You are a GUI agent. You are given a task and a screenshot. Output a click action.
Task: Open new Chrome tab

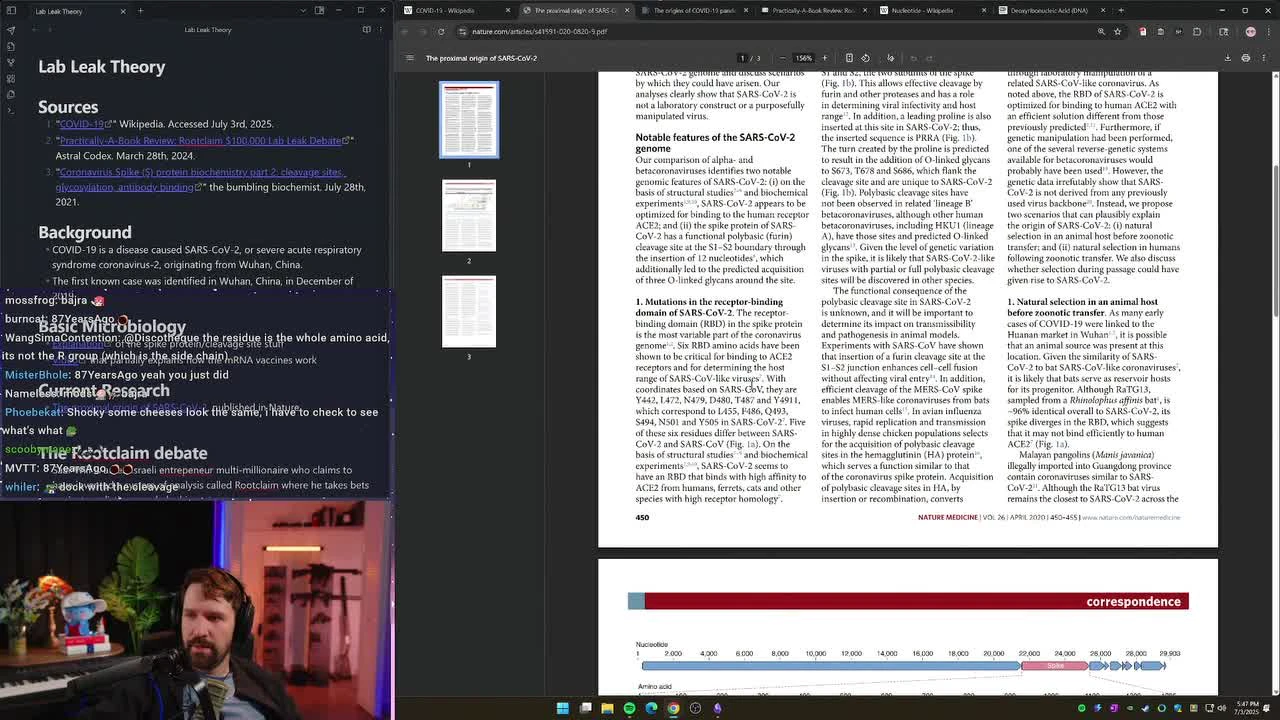pyautogui.click(x=1121, y=10)
